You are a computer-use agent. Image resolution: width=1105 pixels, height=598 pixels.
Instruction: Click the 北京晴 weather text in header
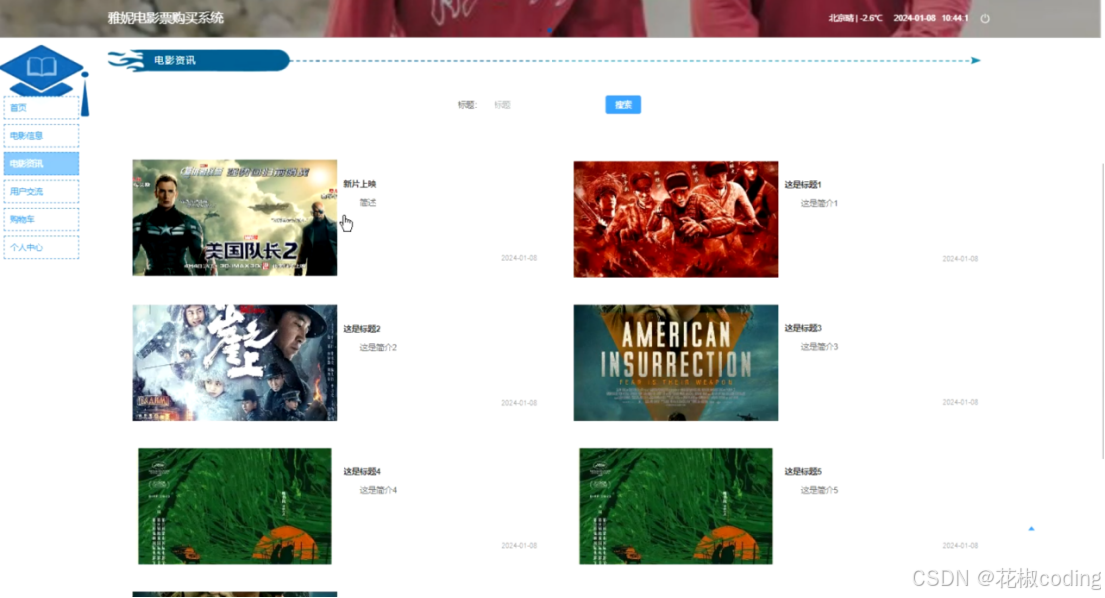[x=855, y=18]
